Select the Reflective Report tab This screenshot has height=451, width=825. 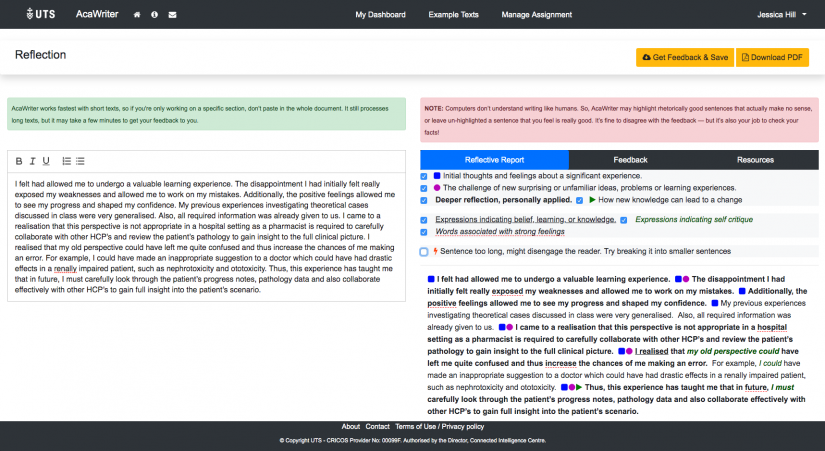pyautogui.click(x=494, y=160)
